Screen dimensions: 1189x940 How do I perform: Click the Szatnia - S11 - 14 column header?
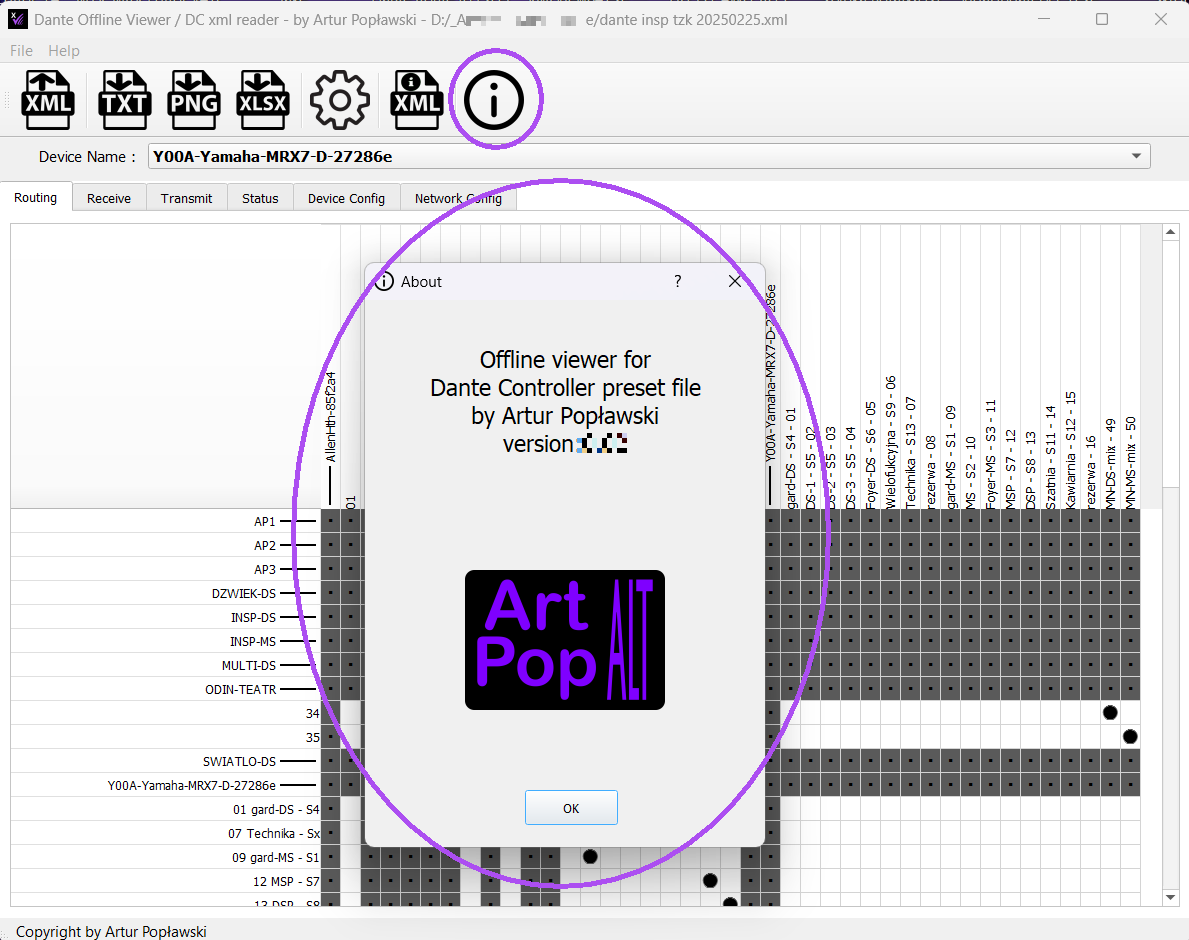(x=1050, y=456)
